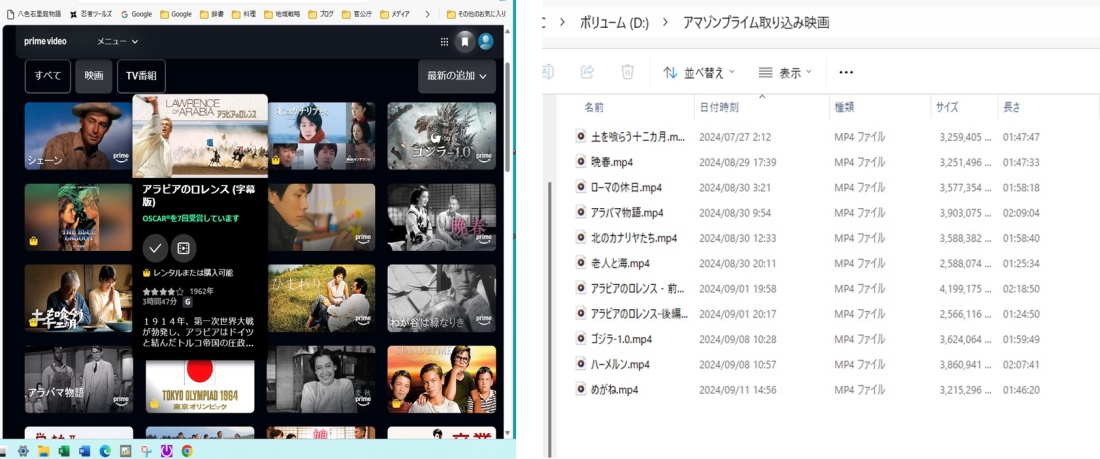
Task: Open the 八色石里庭物語 bookmark
Action: pyautogui.click(x=33, y=14)
